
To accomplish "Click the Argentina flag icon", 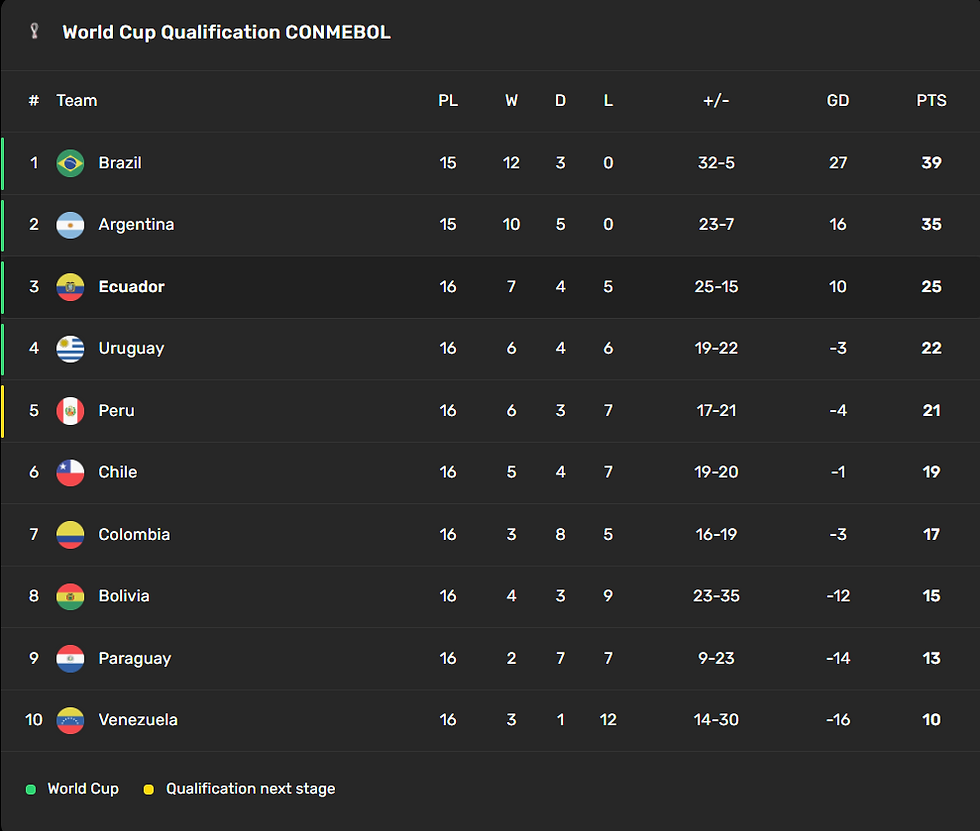I will point(70,225).
